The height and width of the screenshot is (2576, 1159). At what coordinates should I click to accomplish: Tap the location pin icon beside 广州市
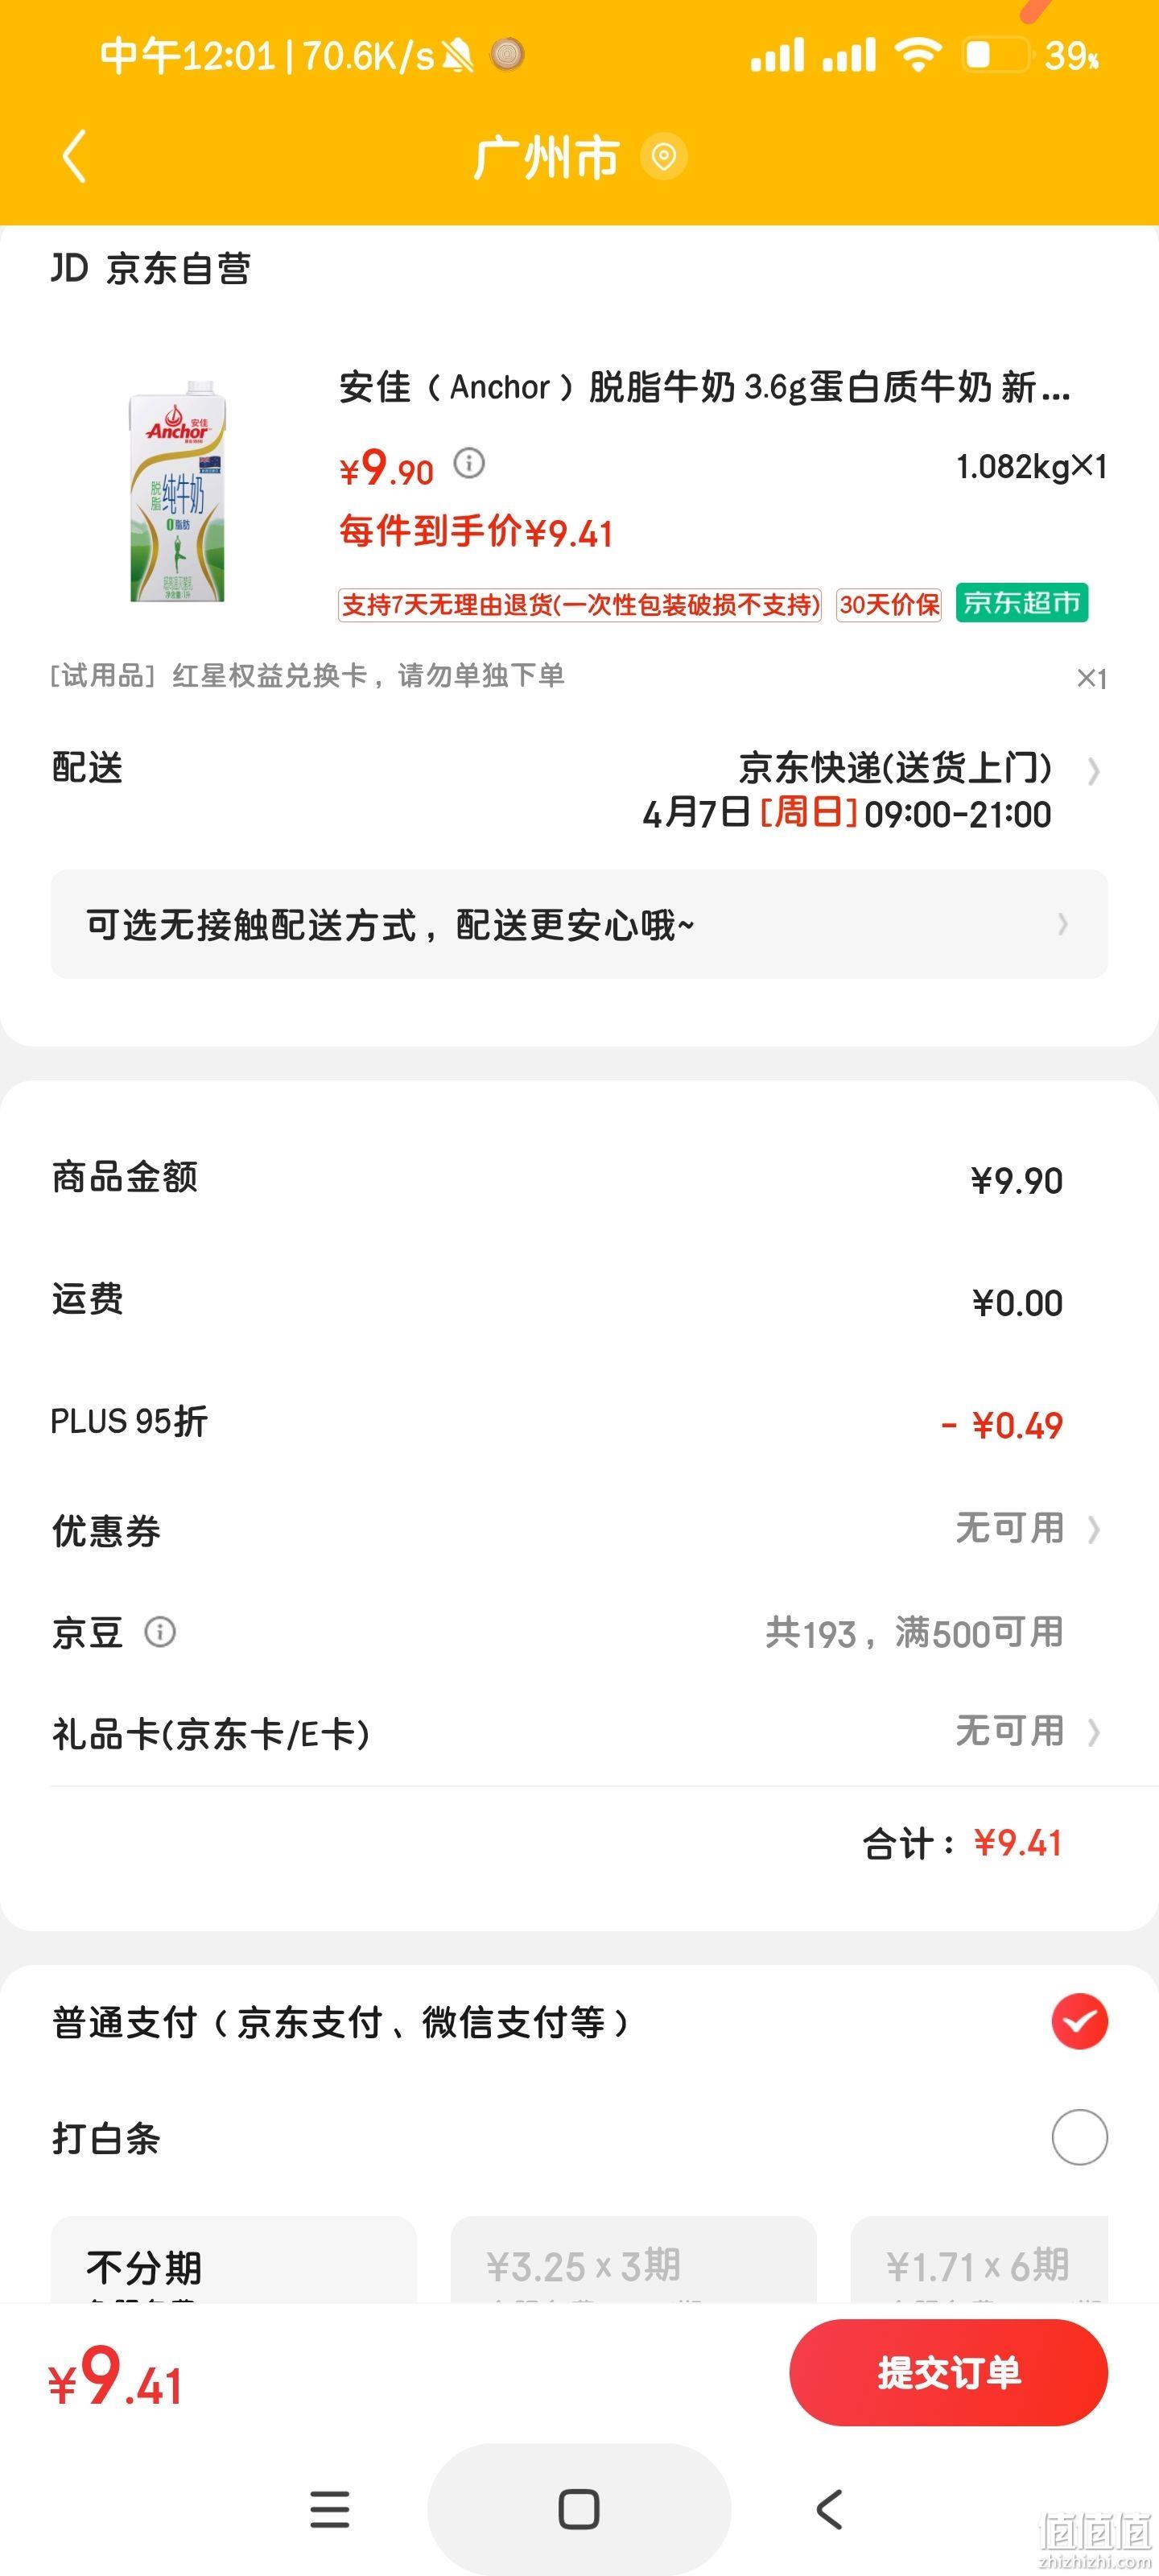pyautogui.click(x=663, y=156)
